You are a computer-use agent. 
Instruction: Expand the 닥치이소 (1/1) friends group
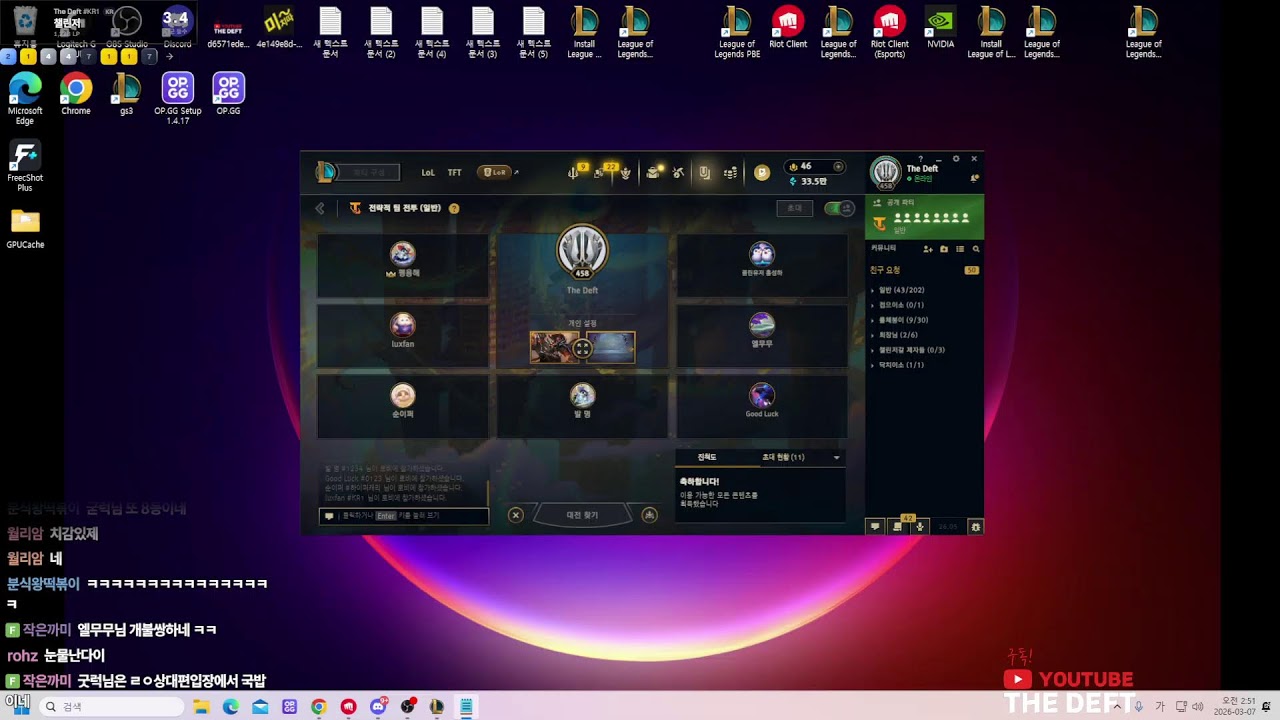[900, 365]
